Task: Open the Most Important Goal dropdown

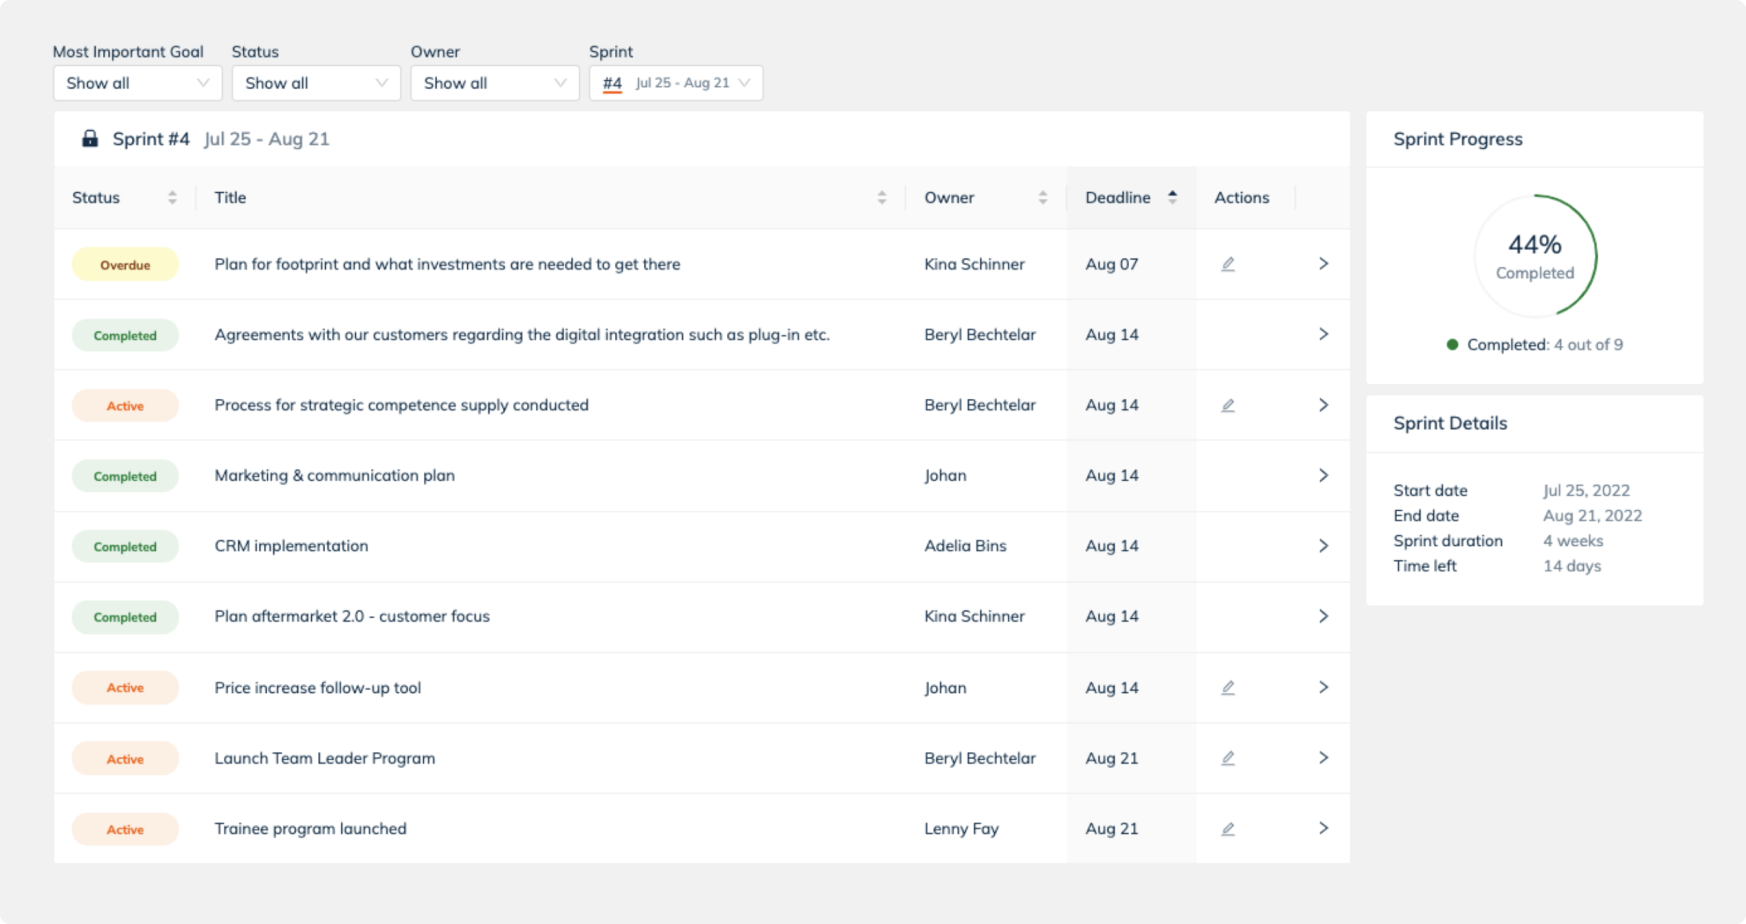Action: click(137, 83)
